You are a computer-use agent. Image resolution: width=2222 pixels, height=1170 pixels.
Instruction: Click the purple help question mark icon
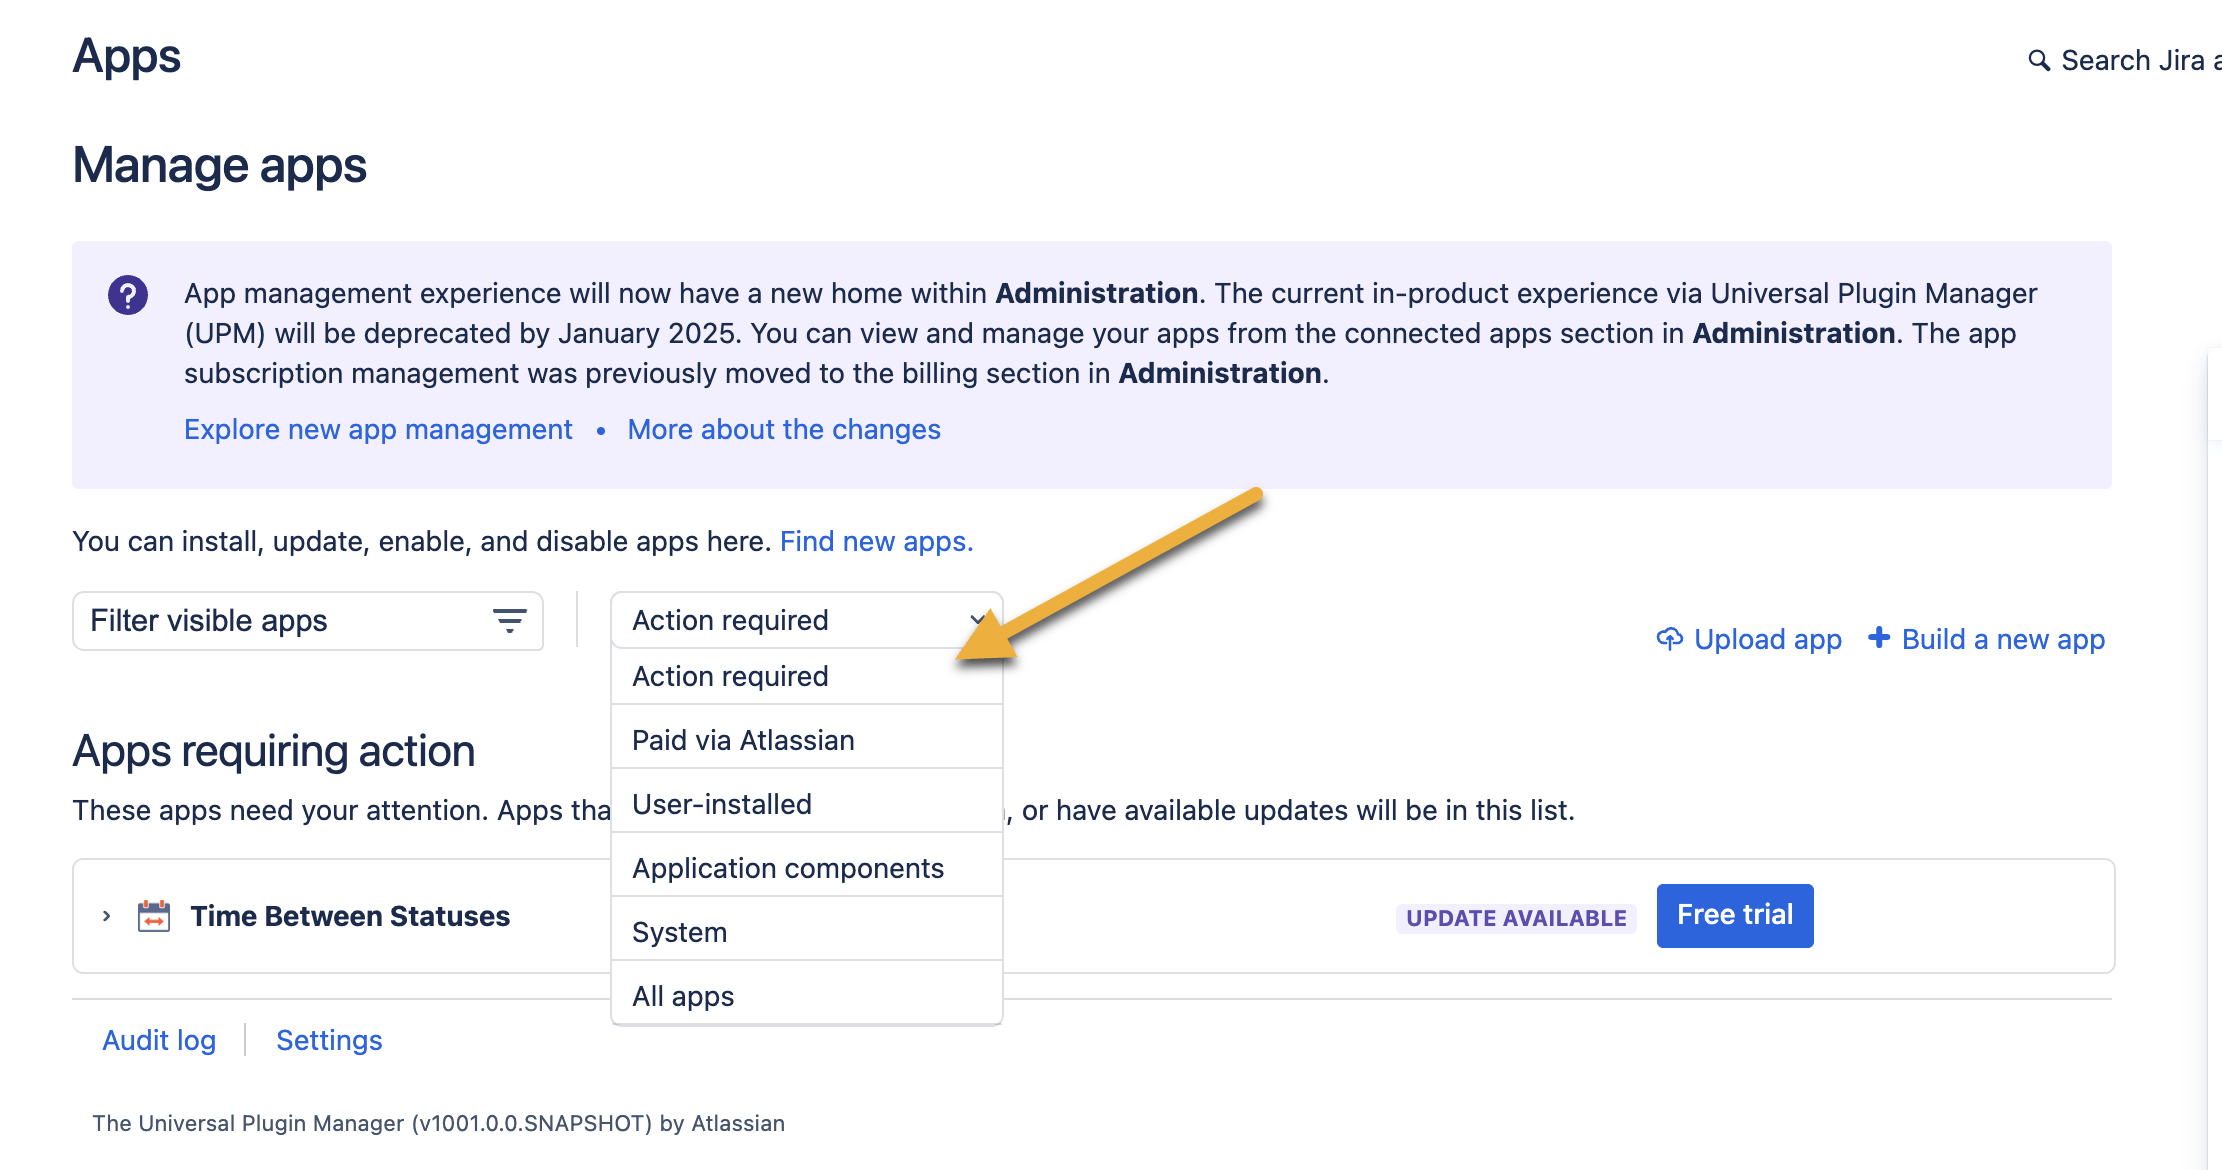click(128, 295)
